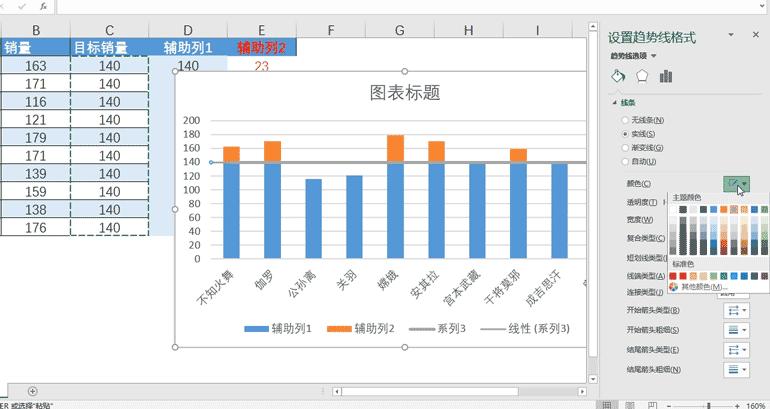Screen dimensions: 770x409
Task: Select column B header
Action: click(35, 30)
